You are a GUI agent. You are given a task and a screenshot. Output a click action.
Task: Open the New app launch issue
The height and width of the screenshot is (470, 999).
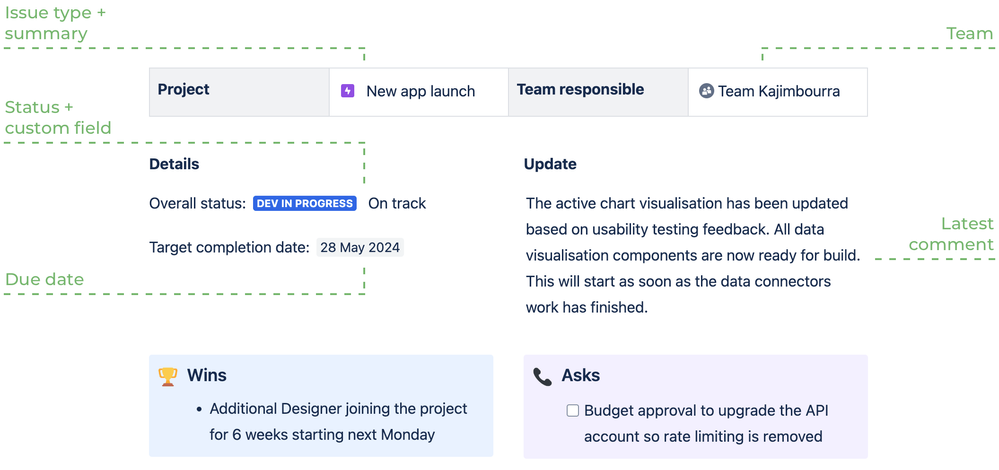(420, 91)
